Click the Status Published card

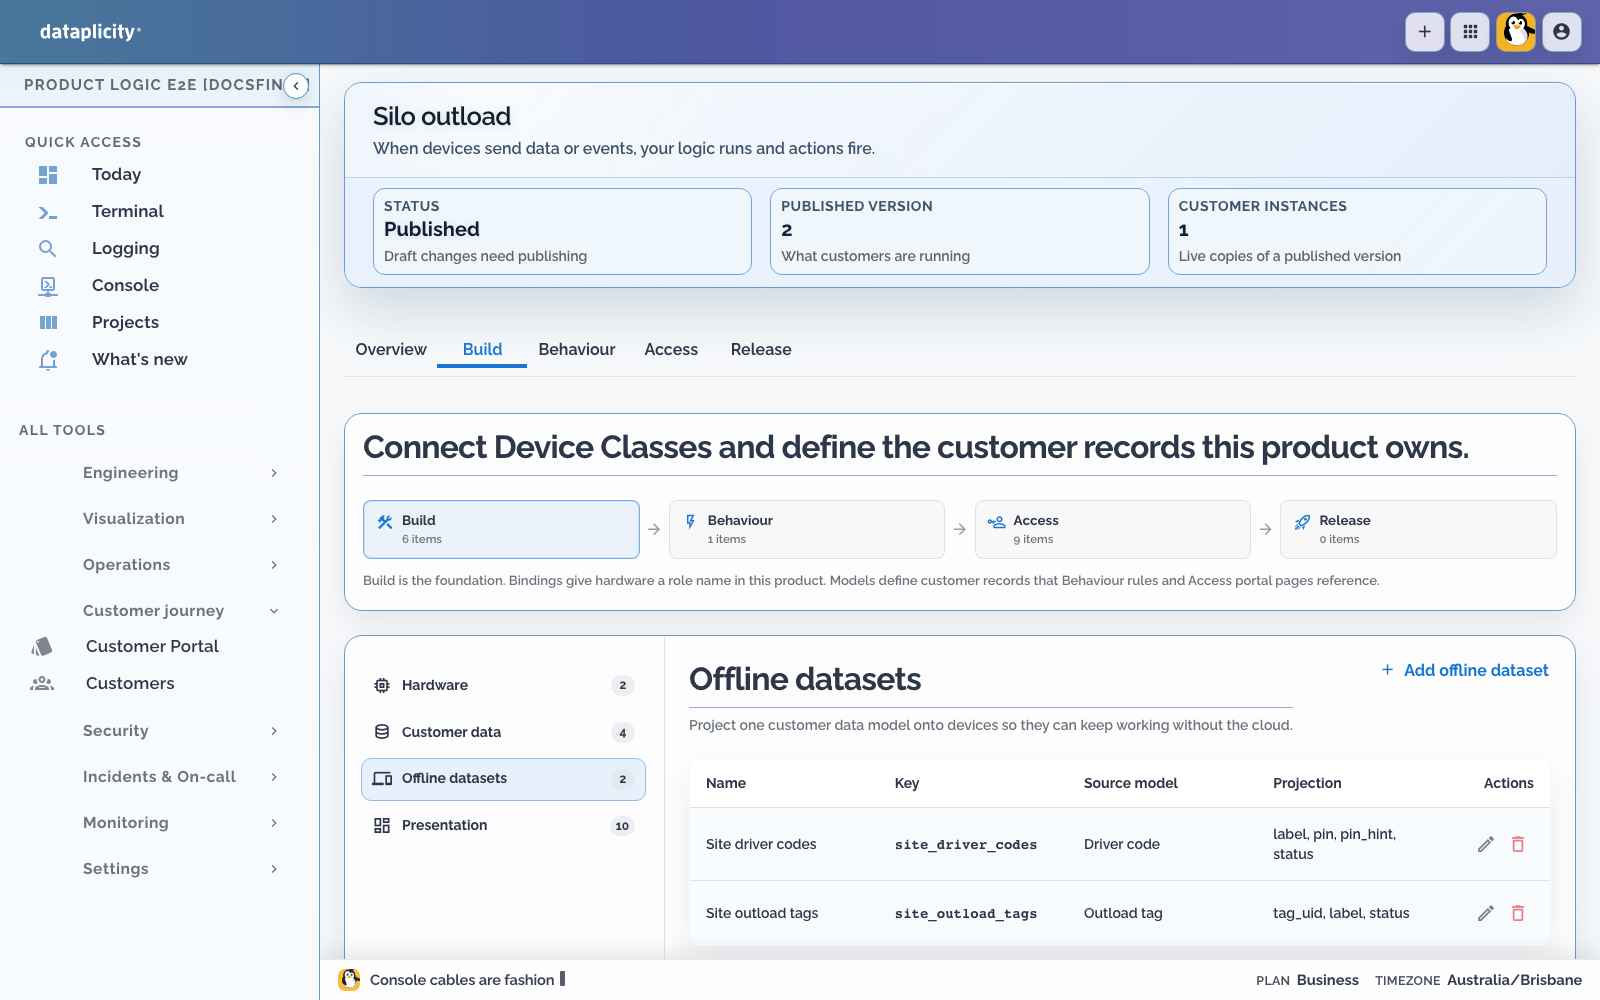[562, 232]
